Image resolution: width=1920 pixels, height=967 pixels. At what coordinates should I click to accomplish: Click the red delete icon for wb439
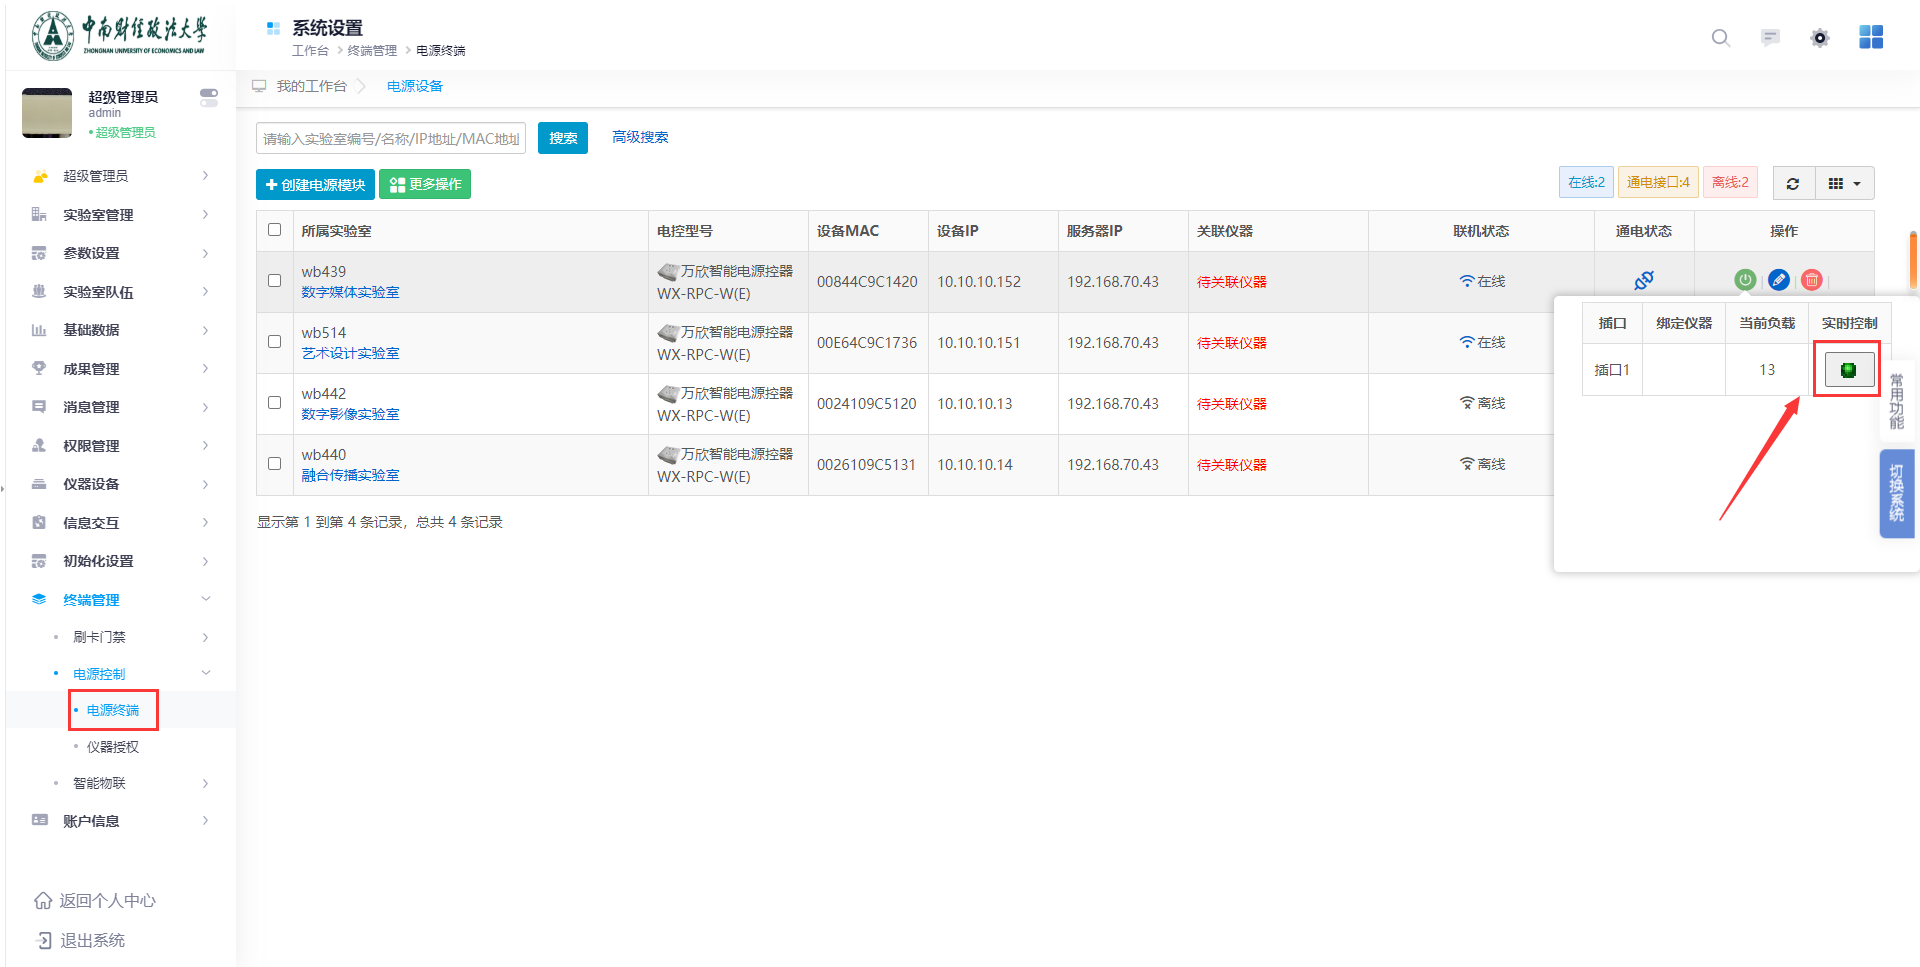[1811, 280]
